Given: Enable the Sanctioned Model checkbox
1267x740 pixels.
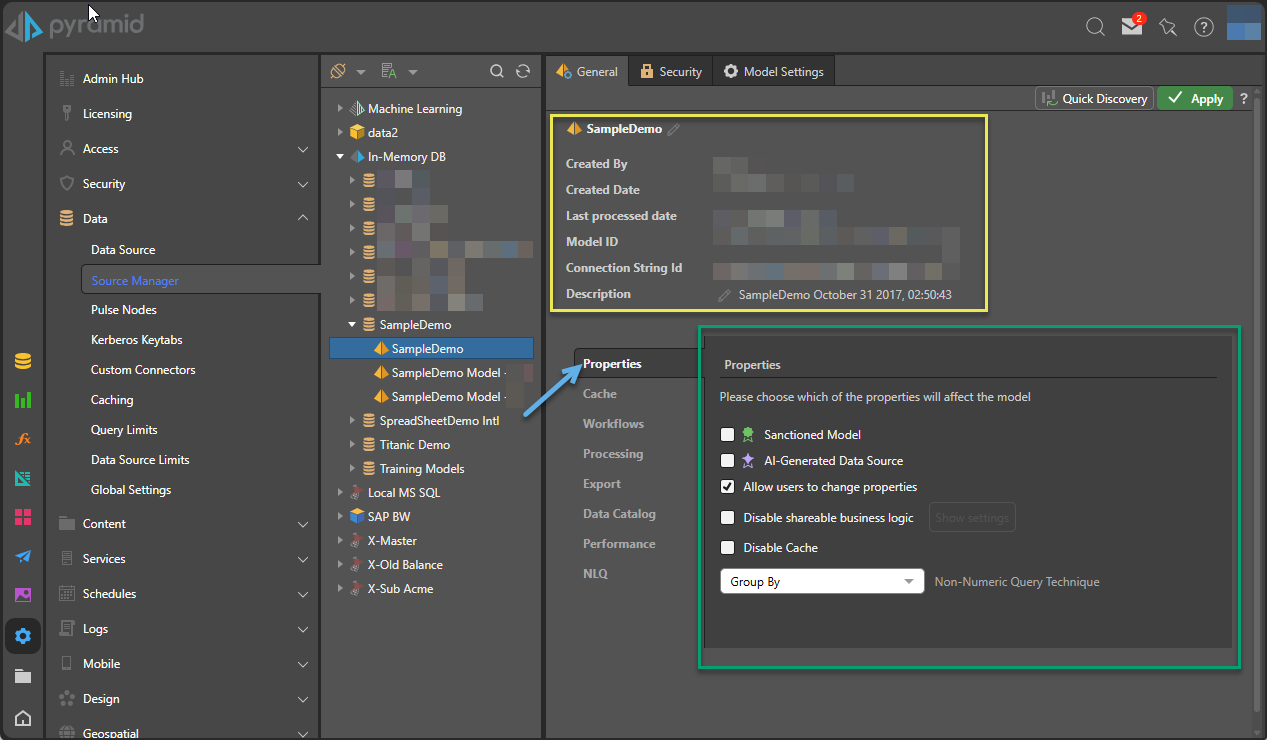Looking at the screenshot, I should 727,435.
